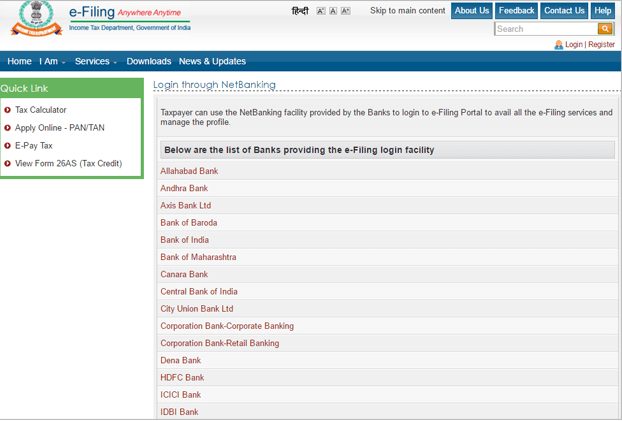Click the E-Pay Tax bullet icon

point(7,146)
